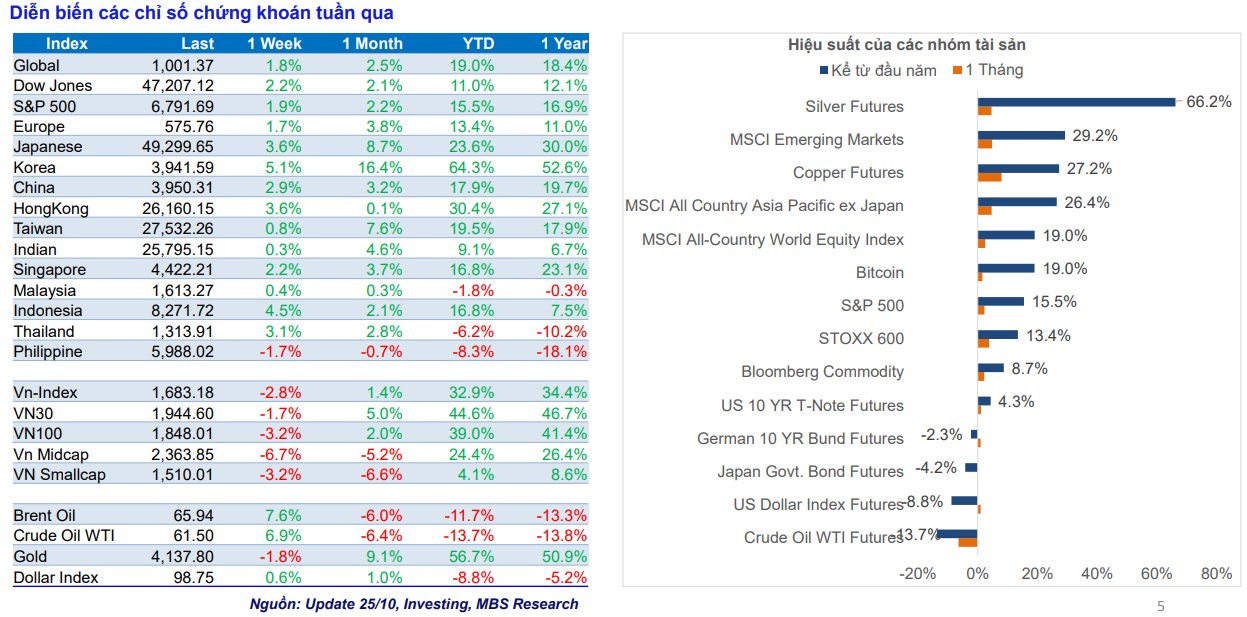Select the Korea YTD value 64.3%
The image size is (1247, 617).
471,168
